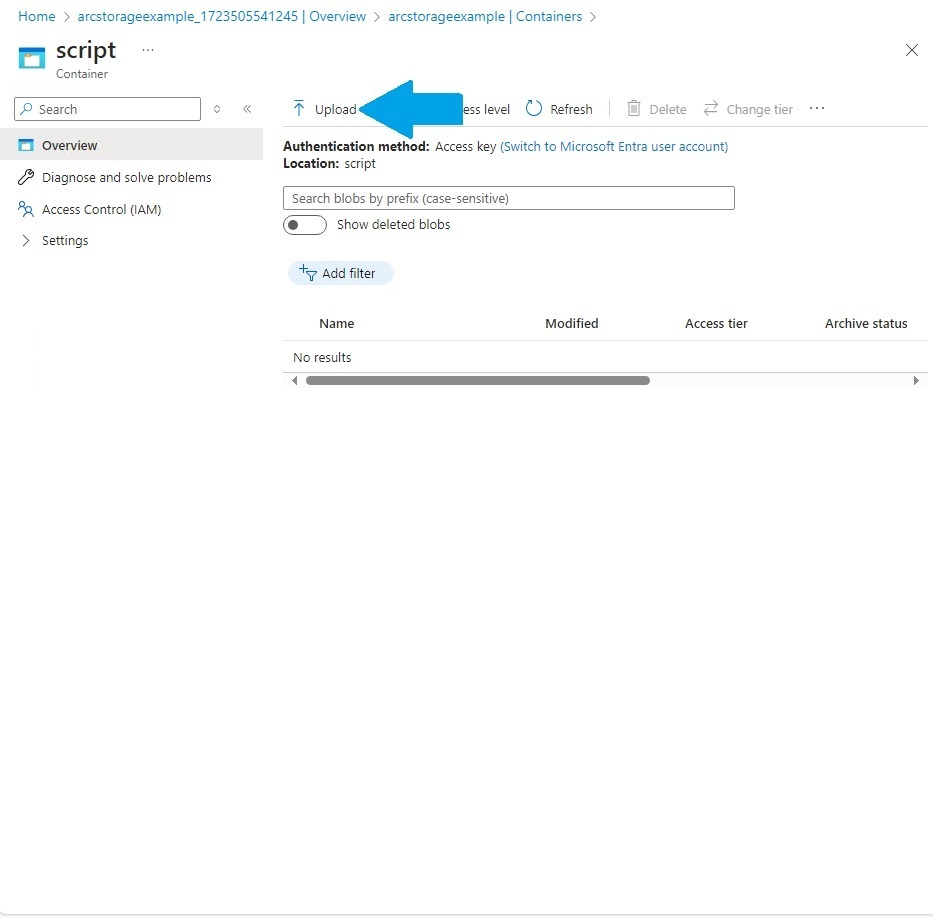Click the Refresh circular arrow icon

click(534, 109)
